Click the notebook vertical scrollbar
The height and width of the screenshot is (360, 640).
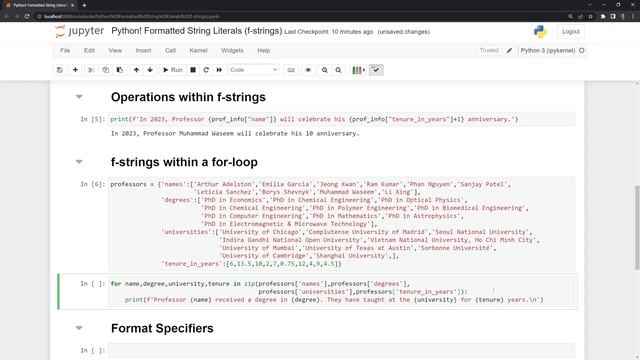coord(637,227)
